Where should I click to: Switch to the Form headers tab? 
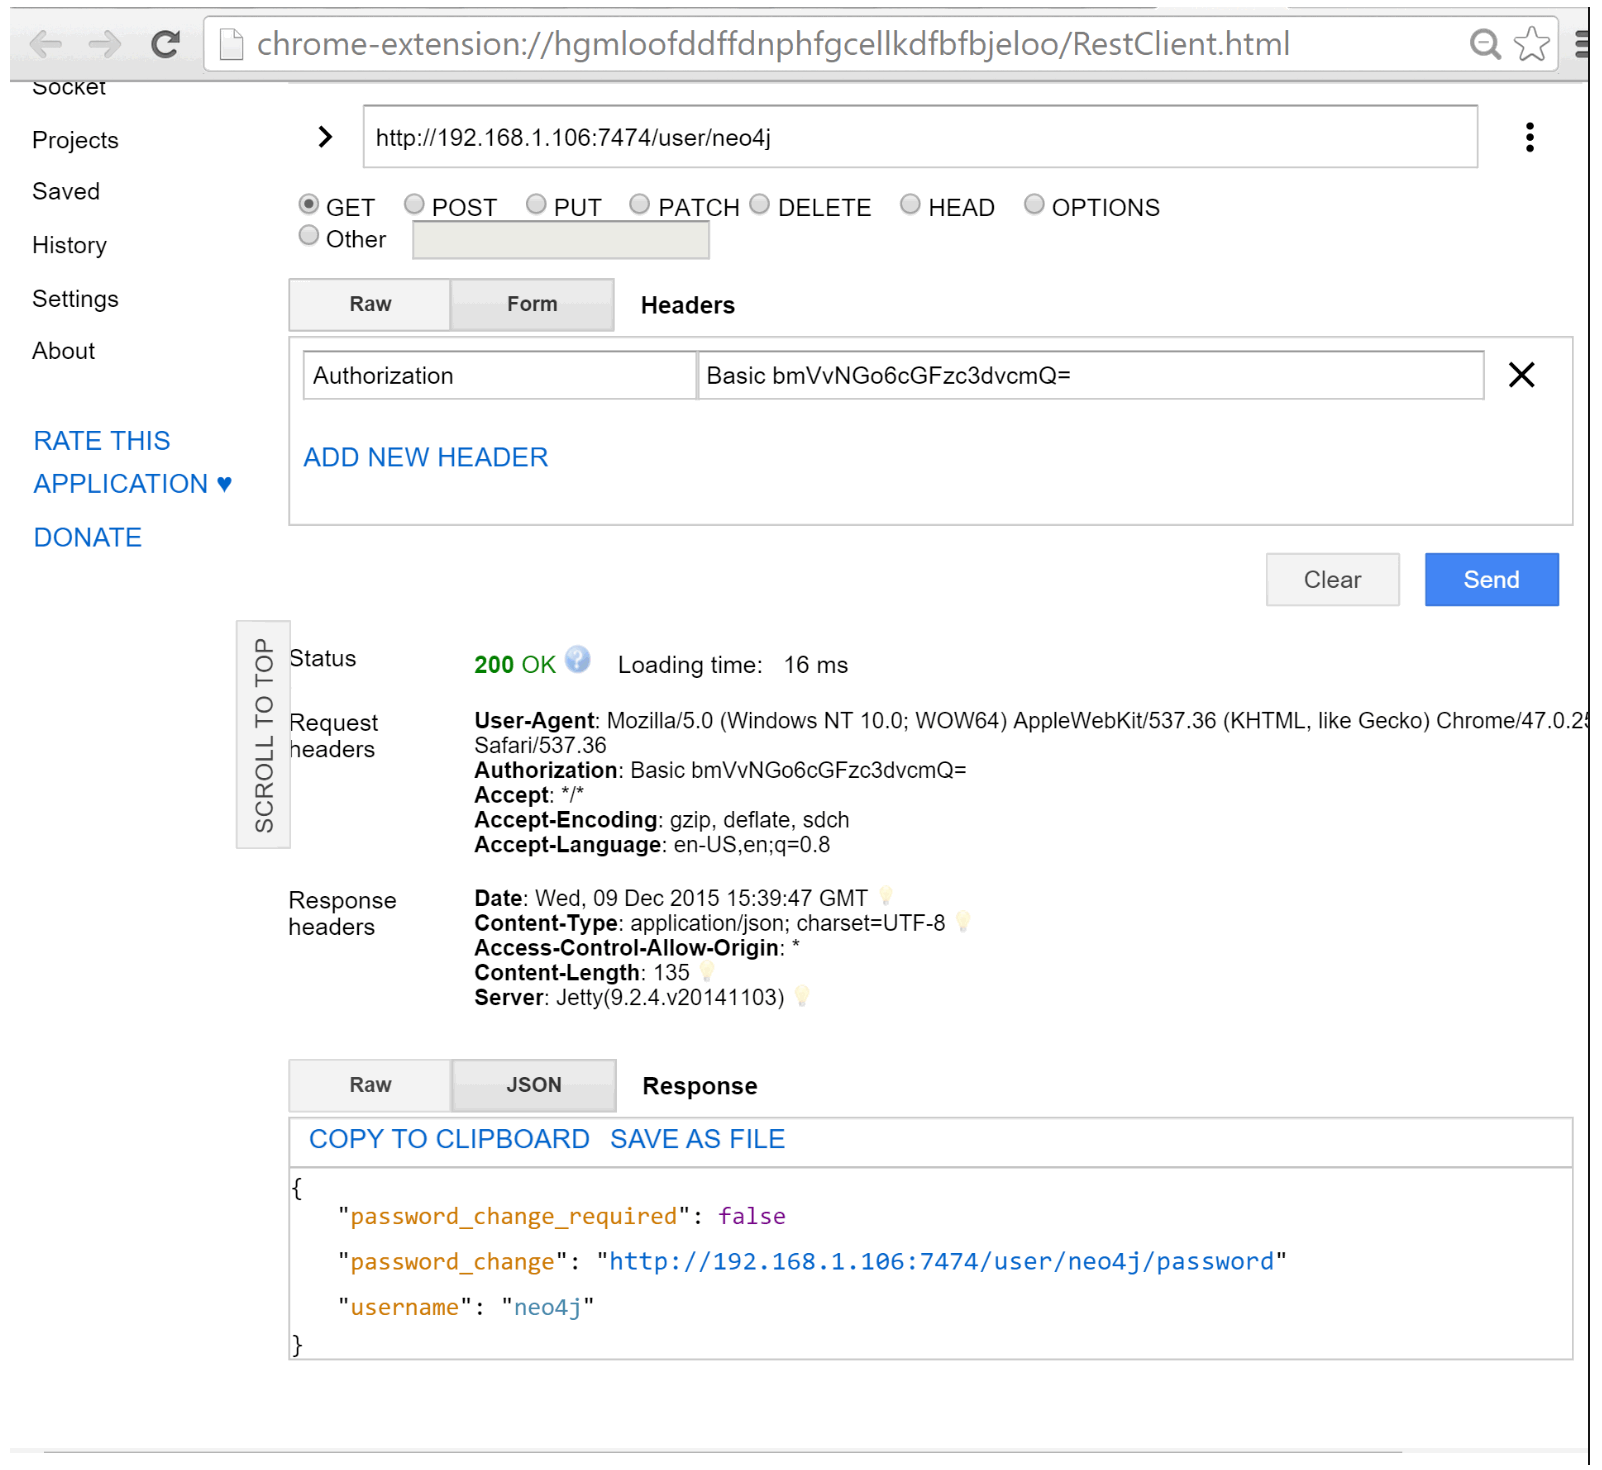[532, 304]
